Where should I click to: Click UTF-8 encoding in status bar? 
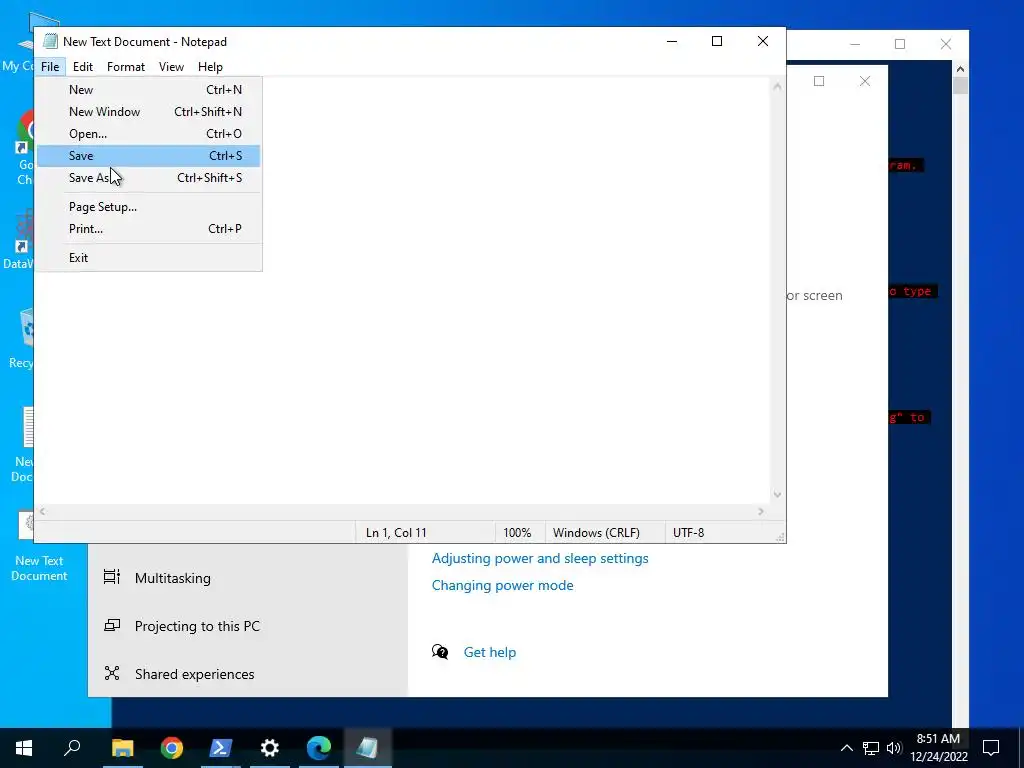688,533
